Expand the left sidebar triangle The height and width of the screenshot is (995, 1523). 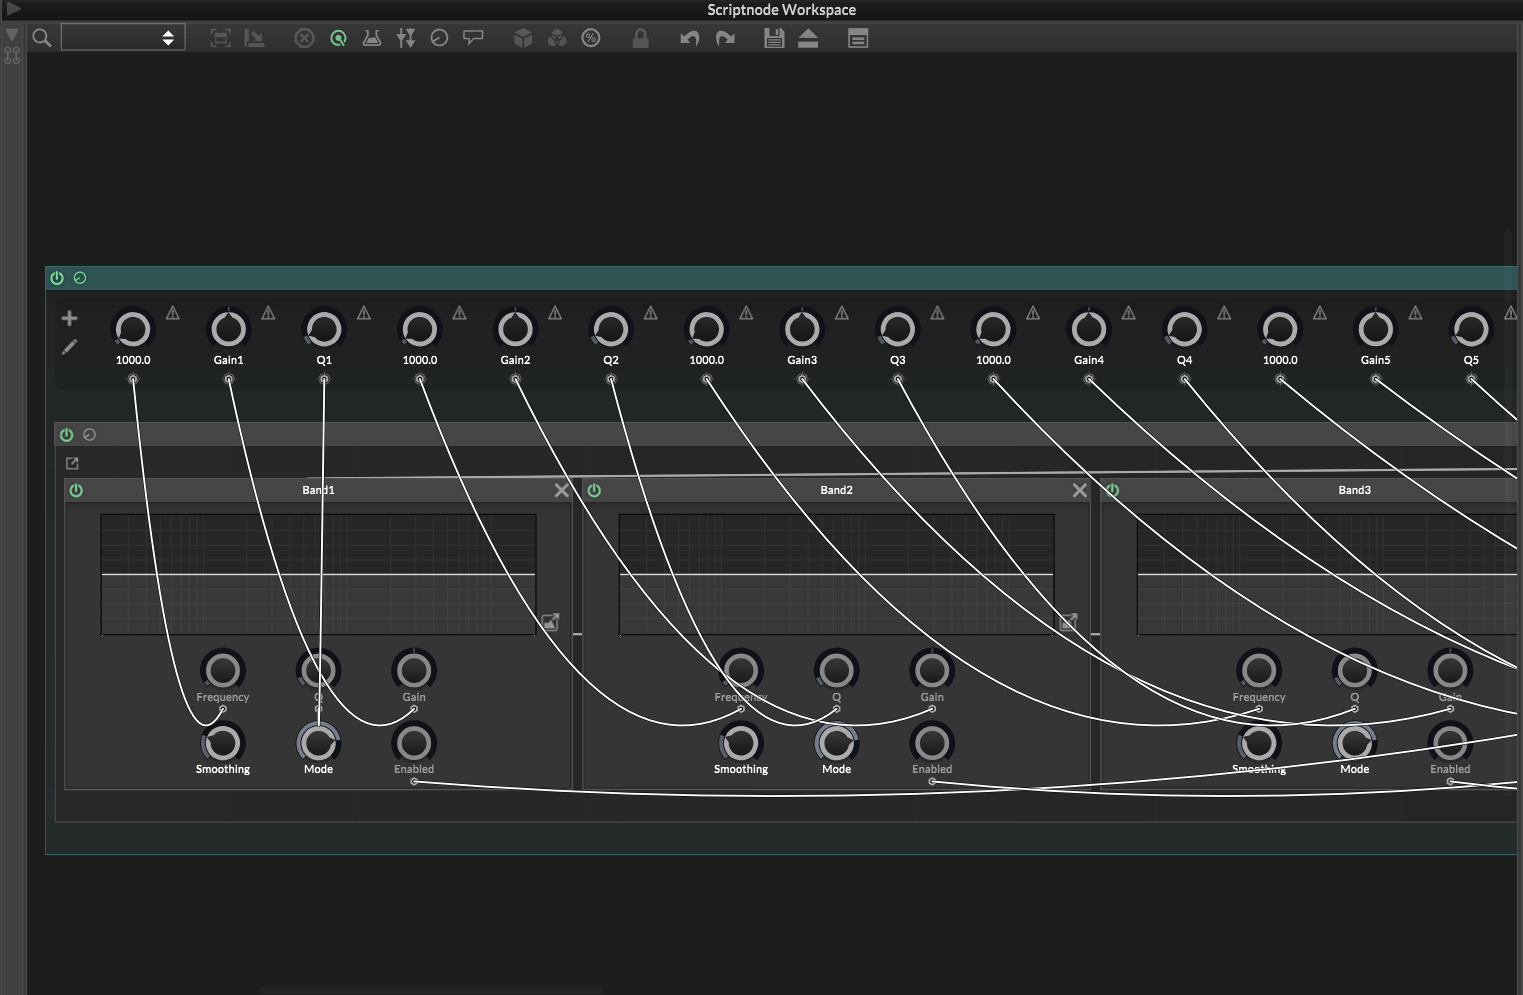12,35
